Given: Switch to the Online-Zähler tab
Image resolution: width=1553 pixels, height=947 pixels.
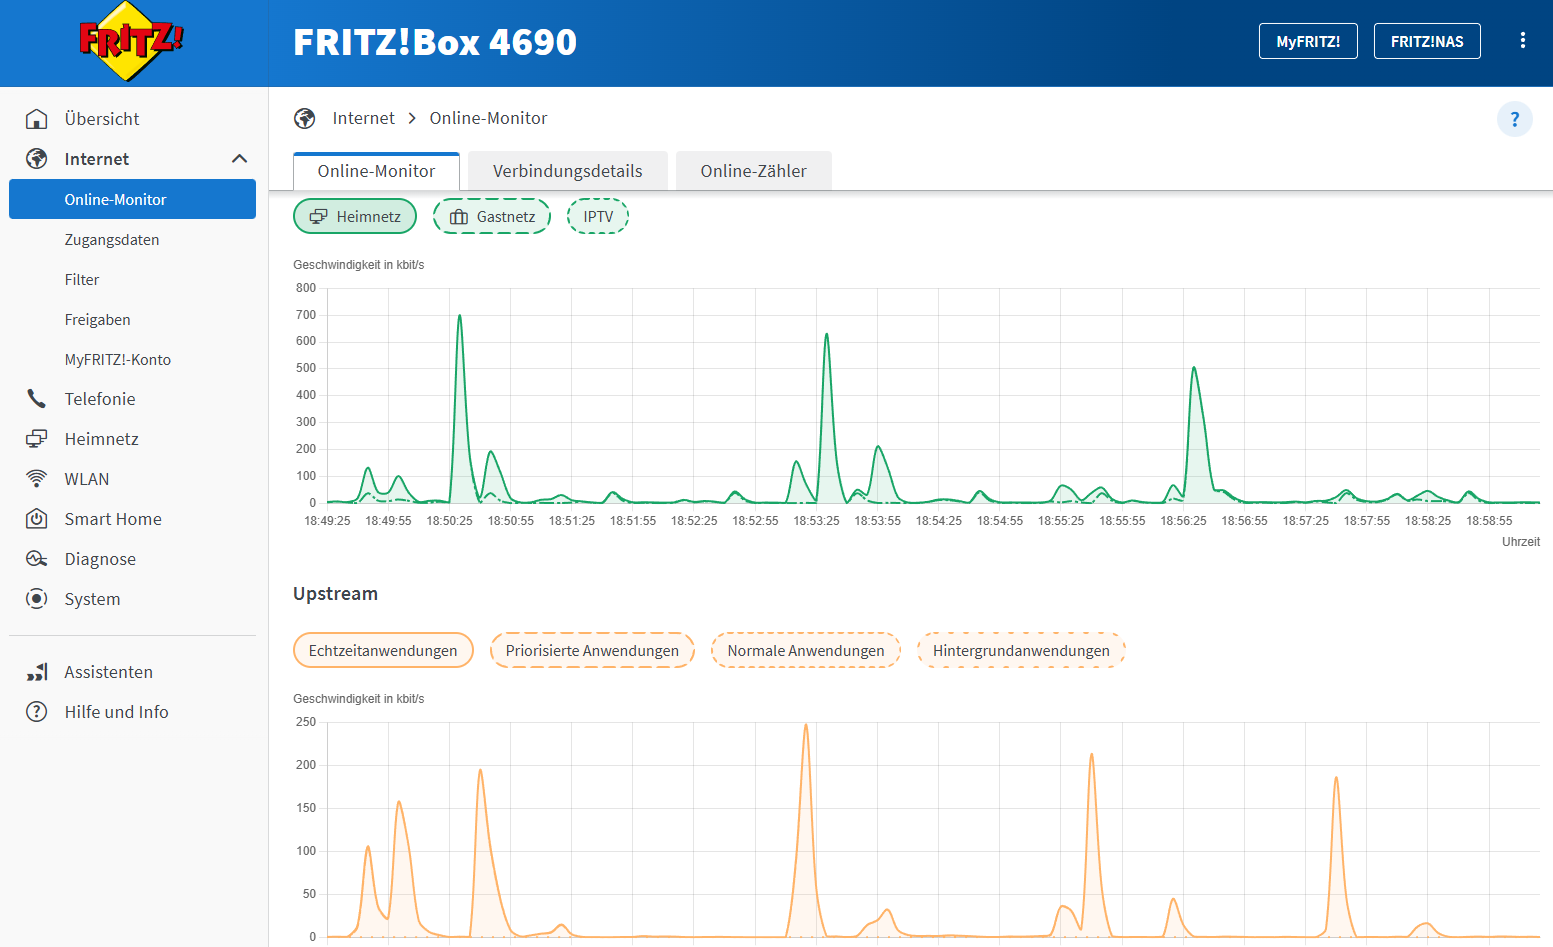Looking at the screenshot, I should [x=753, y=171].
